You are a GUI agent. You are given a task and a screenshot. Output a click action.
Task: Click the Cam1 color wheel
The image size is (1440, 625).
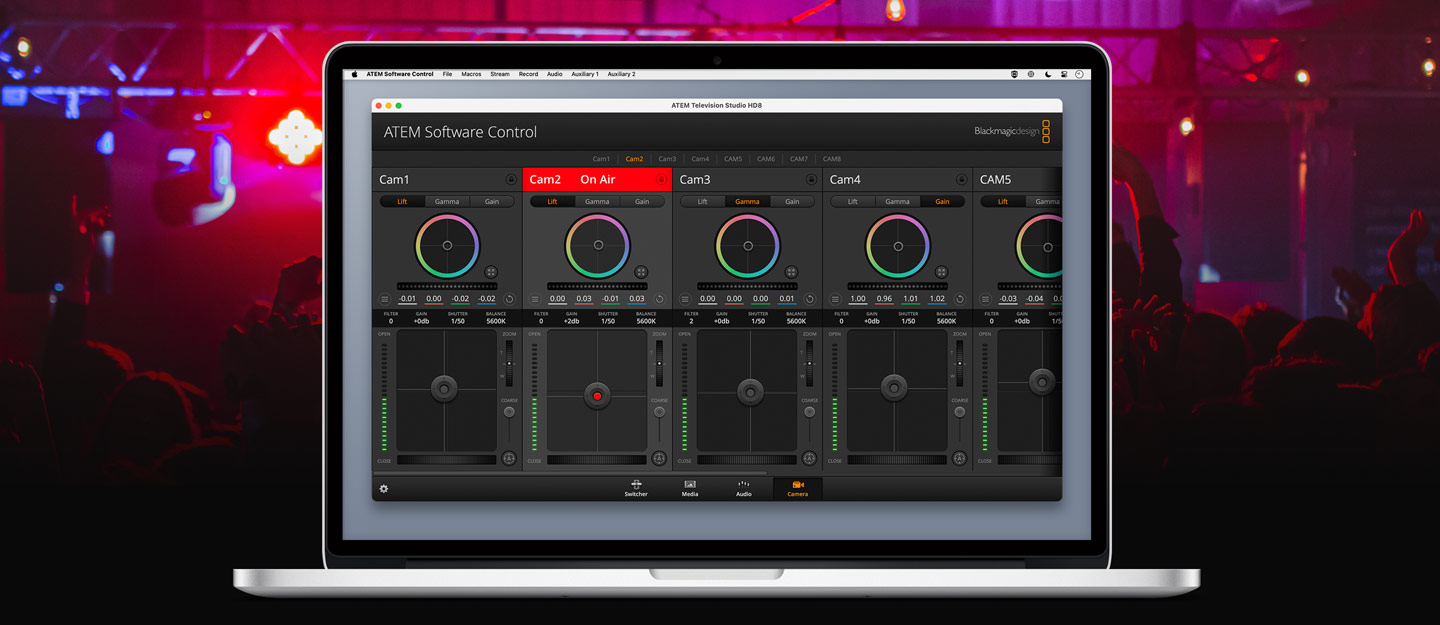pos(447,245)
